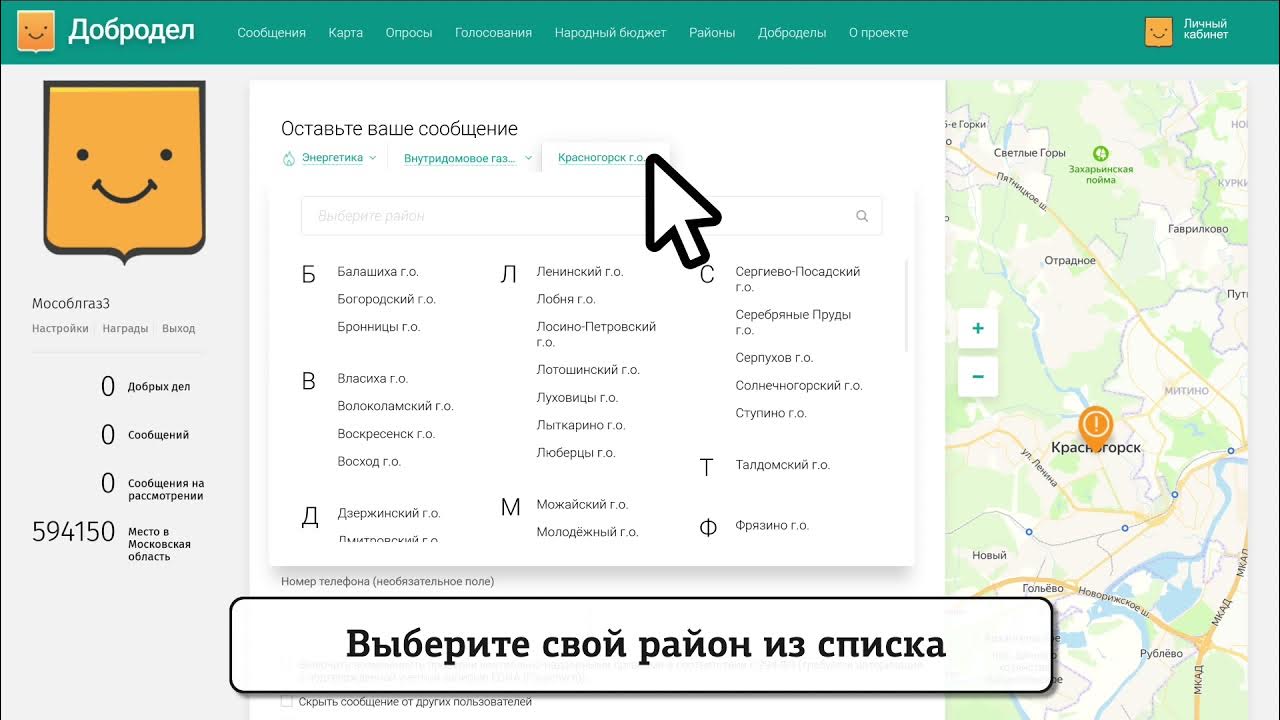Select Власиха г.о. from the list

[373, 379]
